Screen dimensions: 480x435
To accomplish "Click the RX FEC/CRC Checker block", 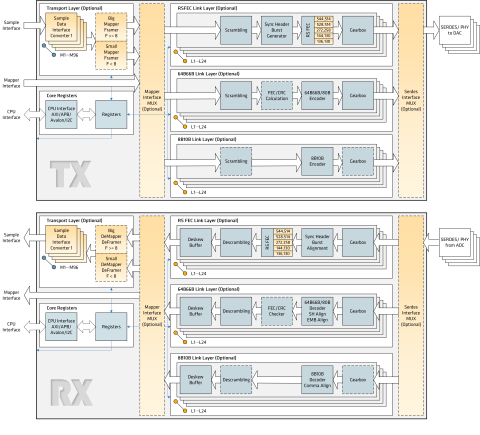I will click(277, 311).
